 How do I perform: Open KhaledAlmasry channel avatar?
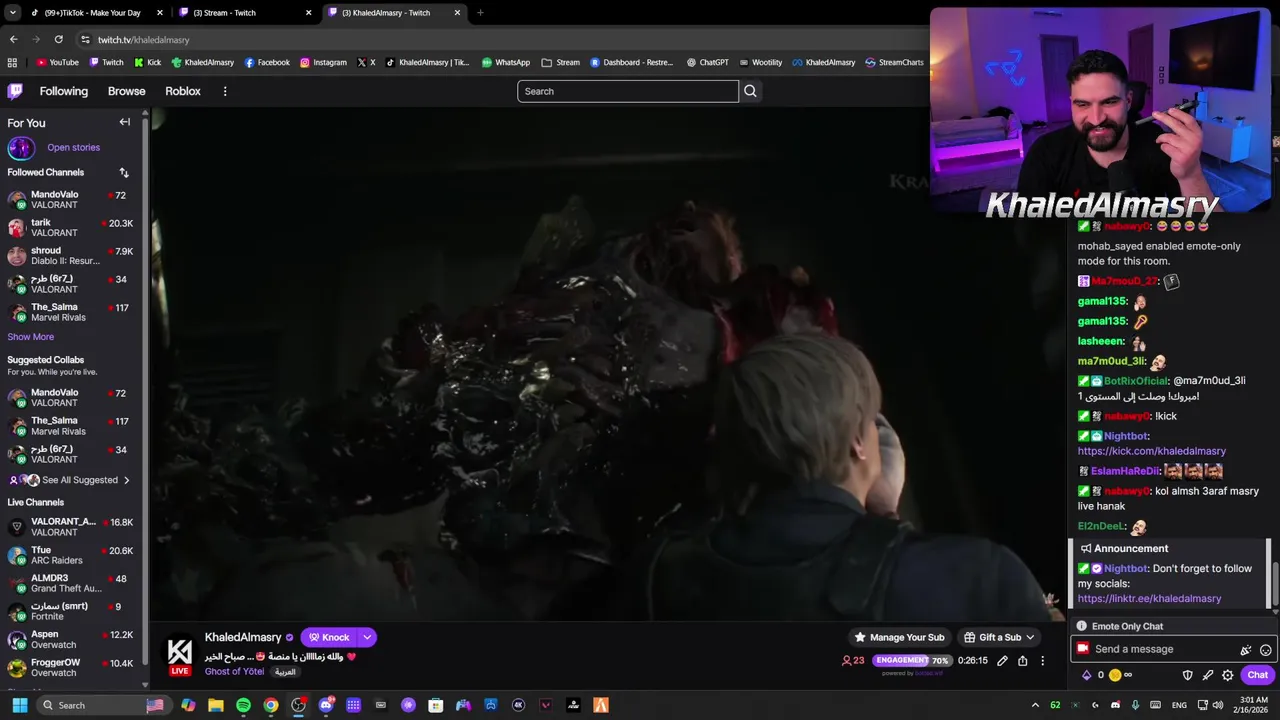coord(179,652)
